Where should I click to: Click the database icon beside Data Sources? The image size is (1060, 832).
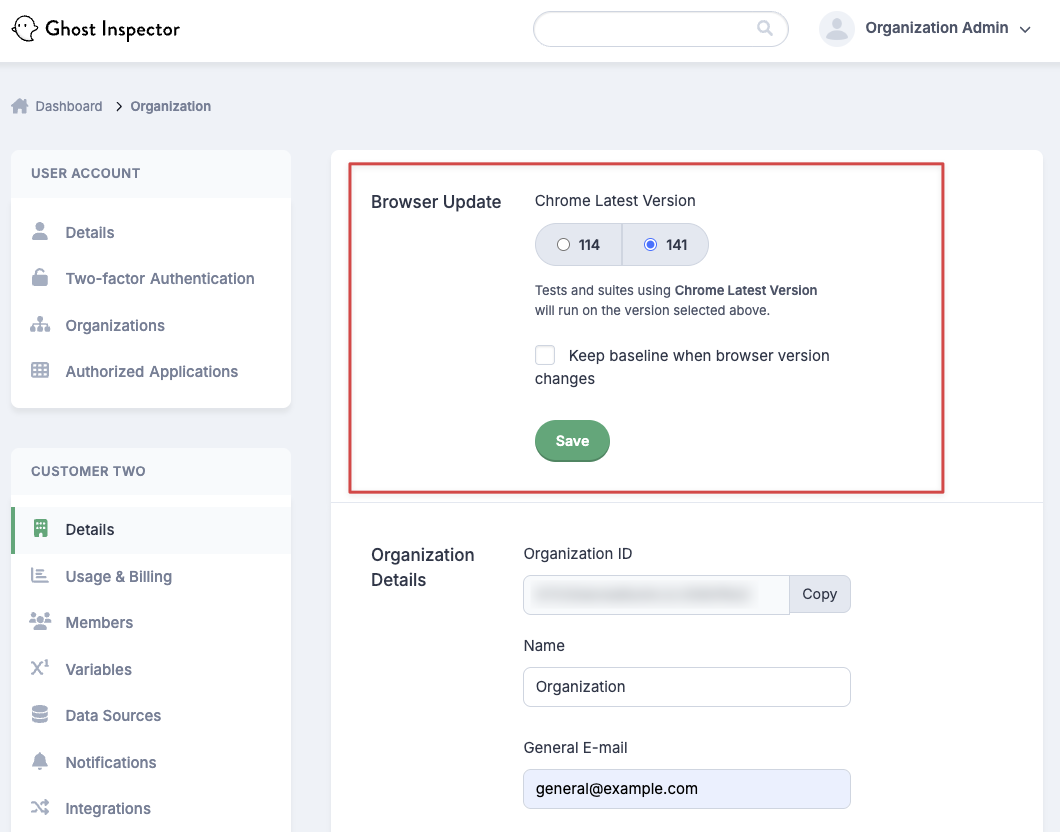[x=40, y=715]
